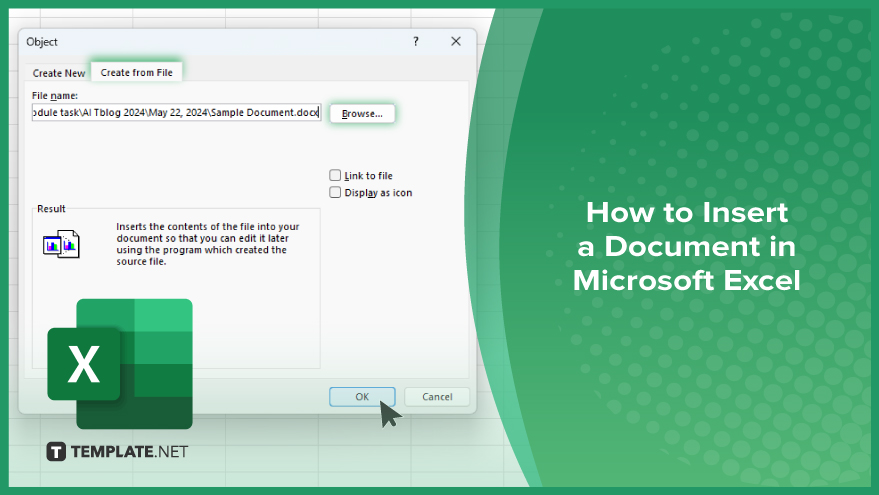Open the Browse... file picker button

coord(362,113)
